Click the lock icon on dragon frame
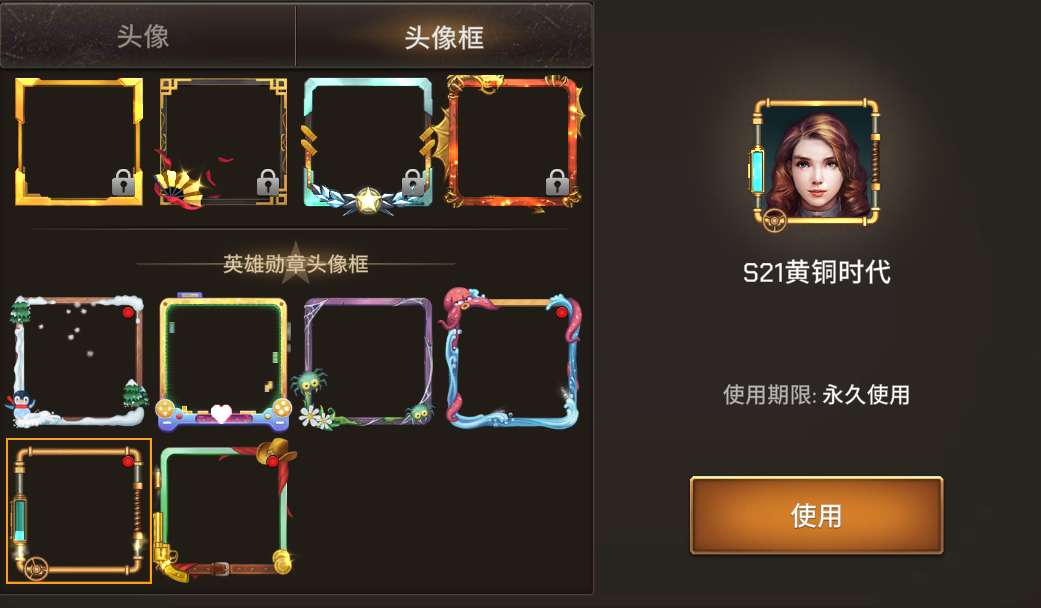Screen dimensions: 1041x608 click(x=558, y=183)
